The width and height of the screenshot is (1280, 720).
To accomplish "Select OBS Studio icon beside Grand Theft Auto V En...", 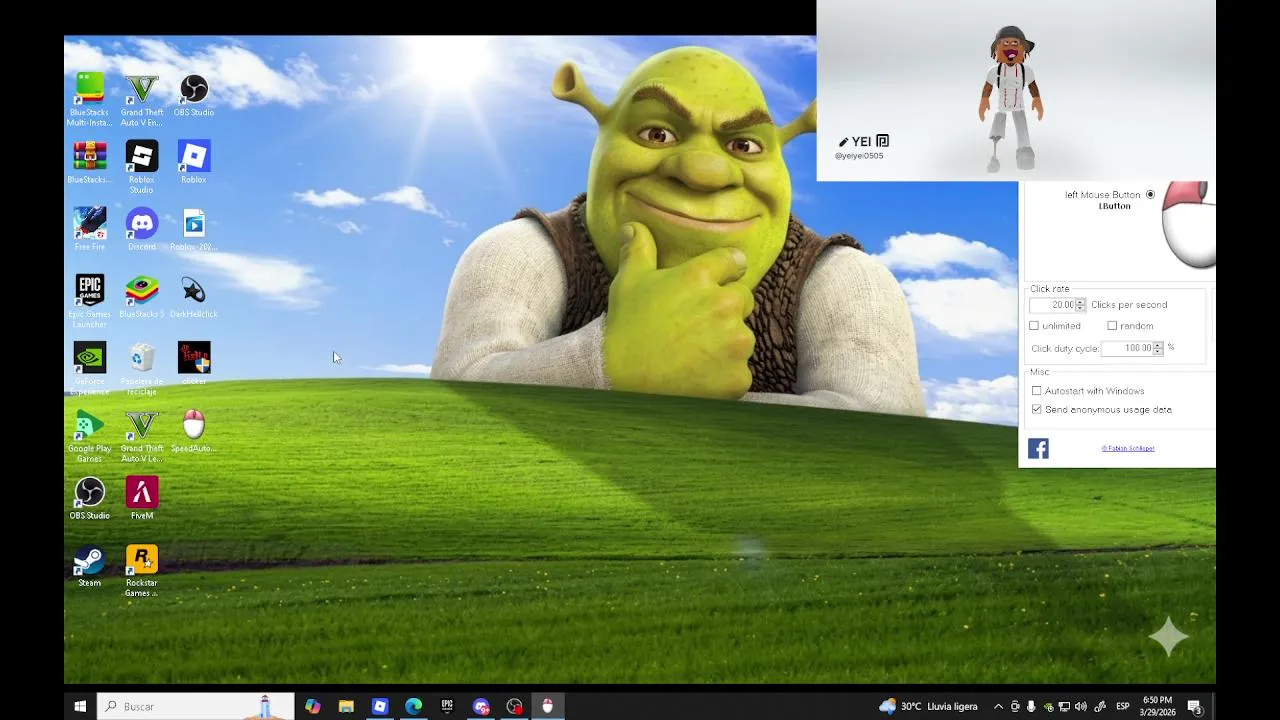I will (x=194, y=96).
